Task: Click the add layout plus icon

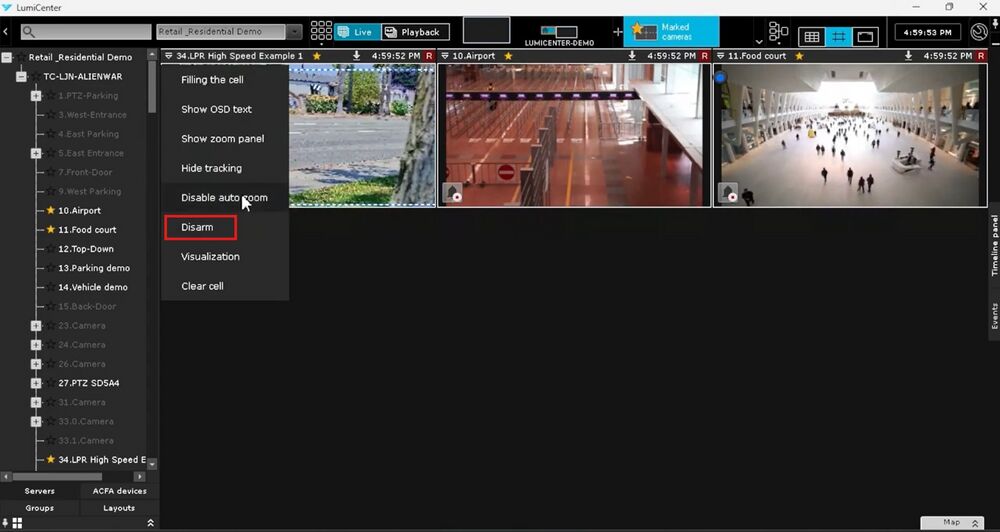Action: [617, 32]
